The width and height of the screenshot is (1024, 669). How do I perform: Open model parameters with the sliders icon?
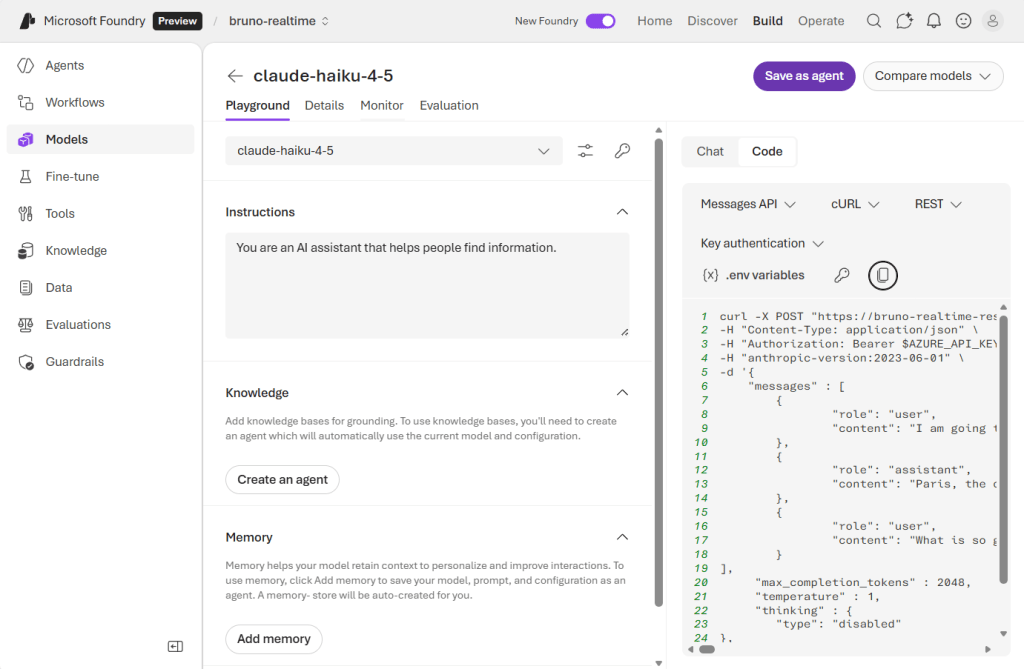(585, 150)
